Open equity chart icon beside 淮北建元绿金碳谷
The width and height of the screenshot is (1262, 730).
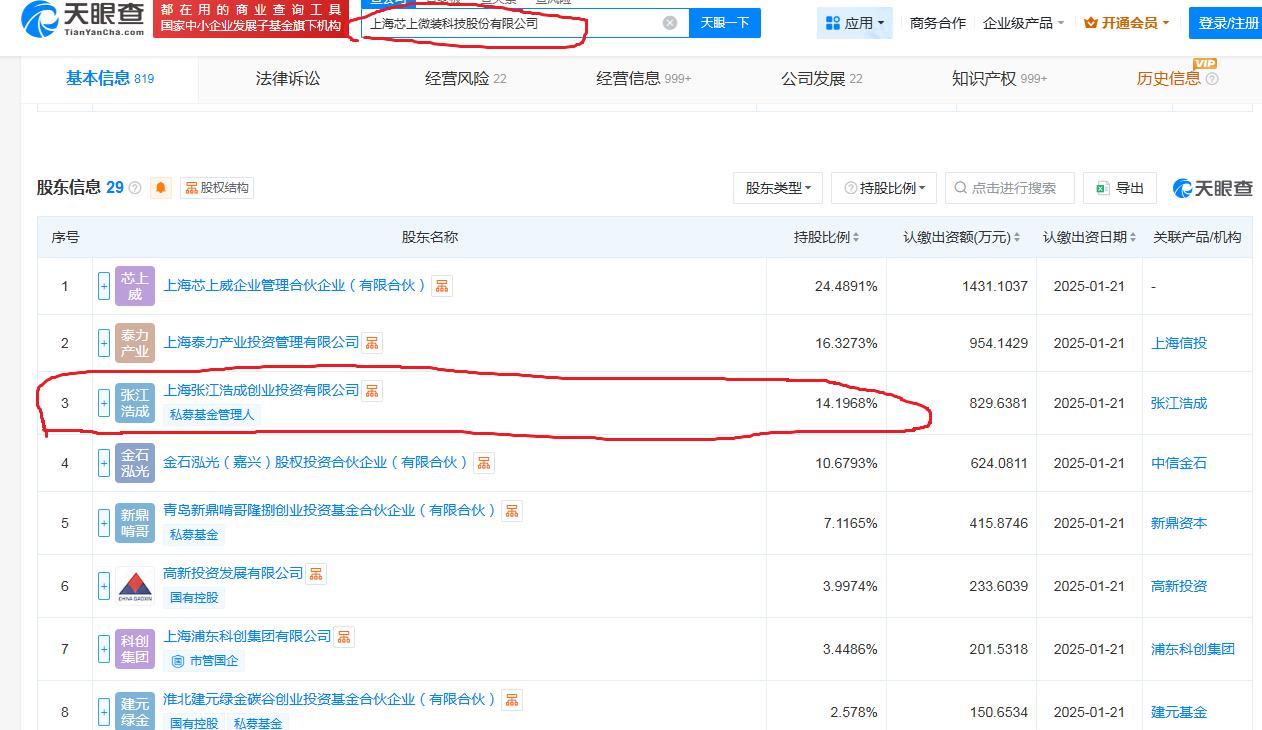tap(512, 700)
